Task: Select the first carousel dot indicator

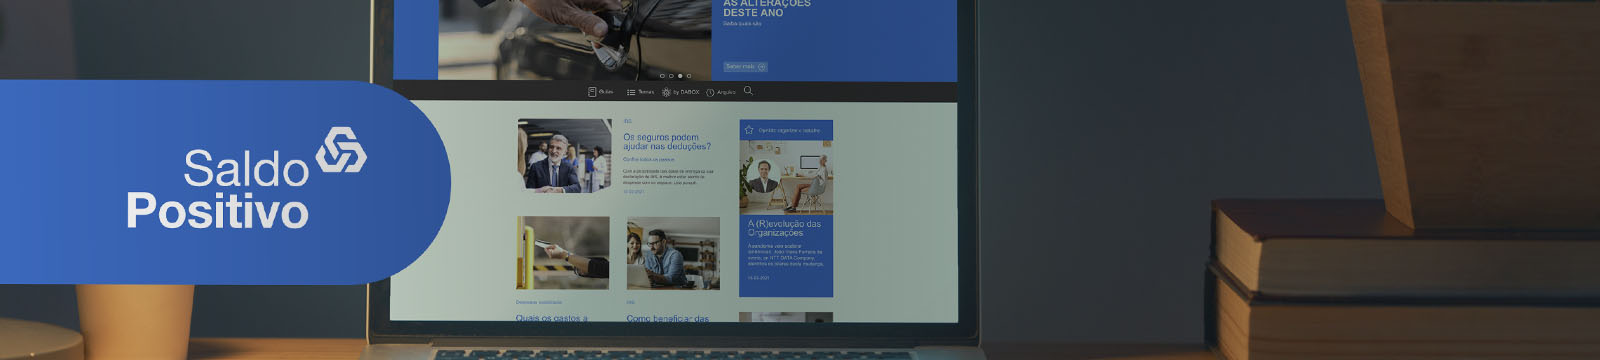Action: pos(662,76)
